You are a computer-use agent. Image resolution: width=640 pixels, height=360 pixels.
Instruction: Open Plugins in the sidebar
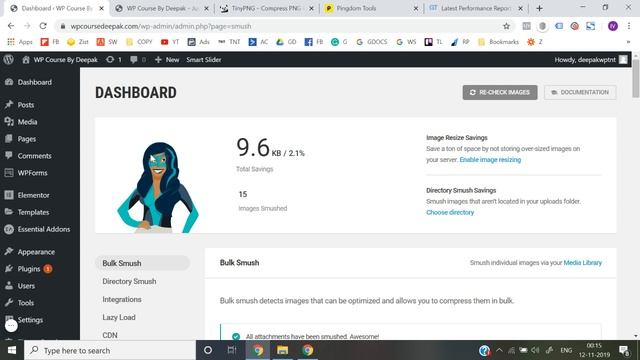(x=29, y=269)
